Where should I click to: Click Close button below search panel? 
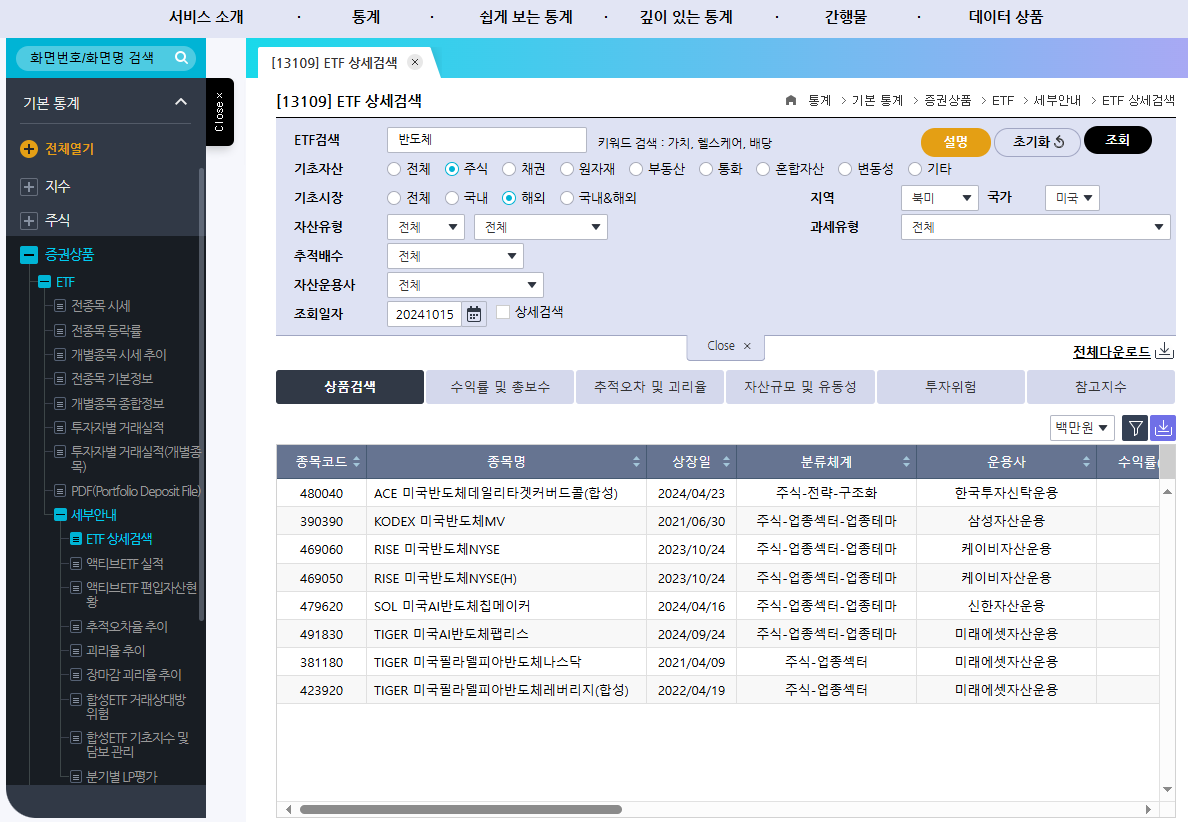726,346
